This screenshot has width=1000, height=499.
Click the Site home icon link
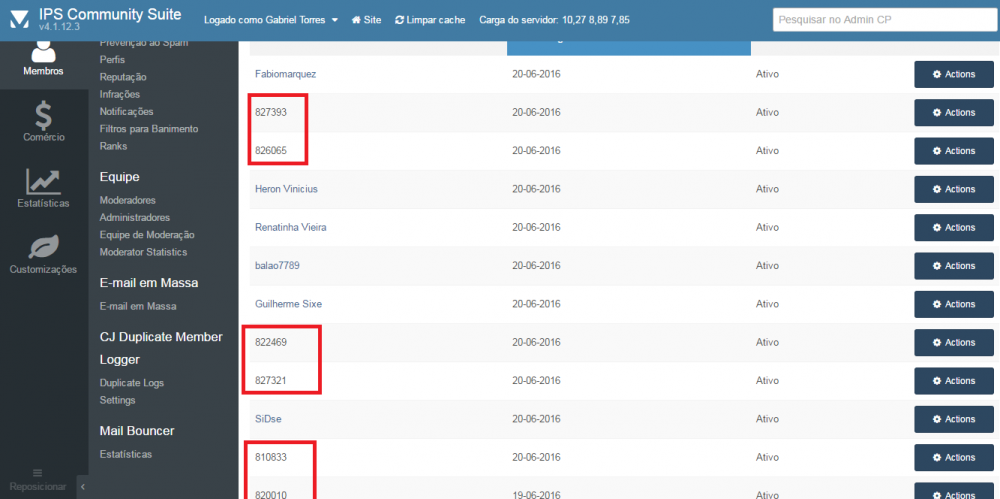tap(356, 20)
